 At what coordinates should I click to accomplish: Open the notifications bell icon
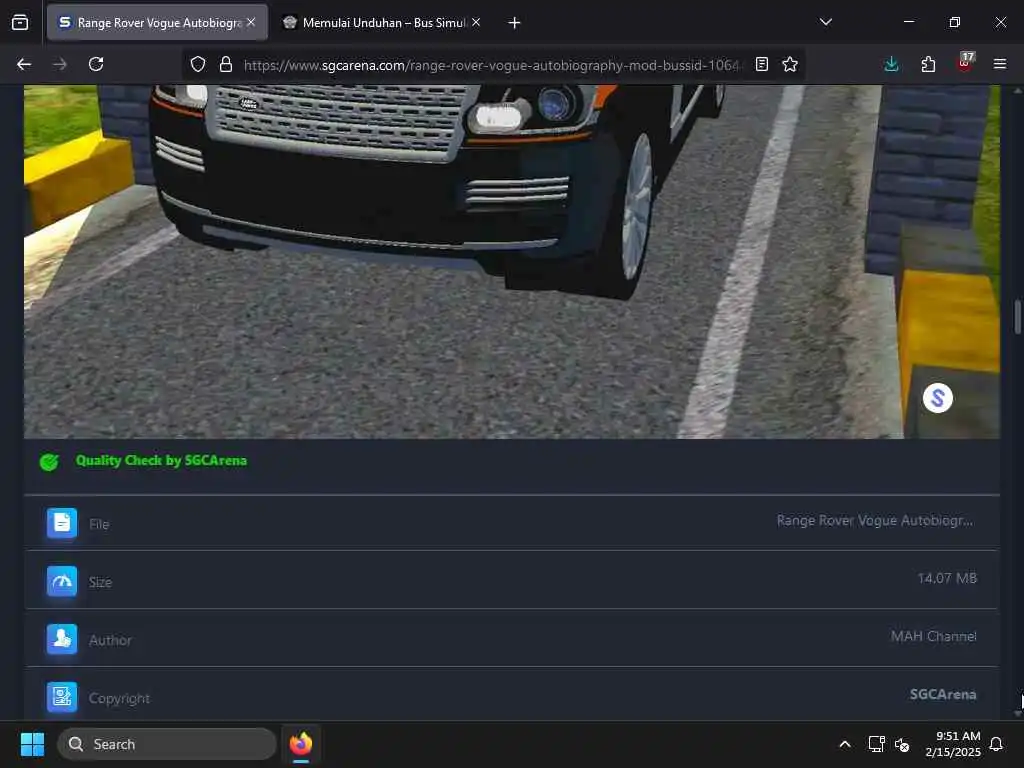click(x=996, y=744)
